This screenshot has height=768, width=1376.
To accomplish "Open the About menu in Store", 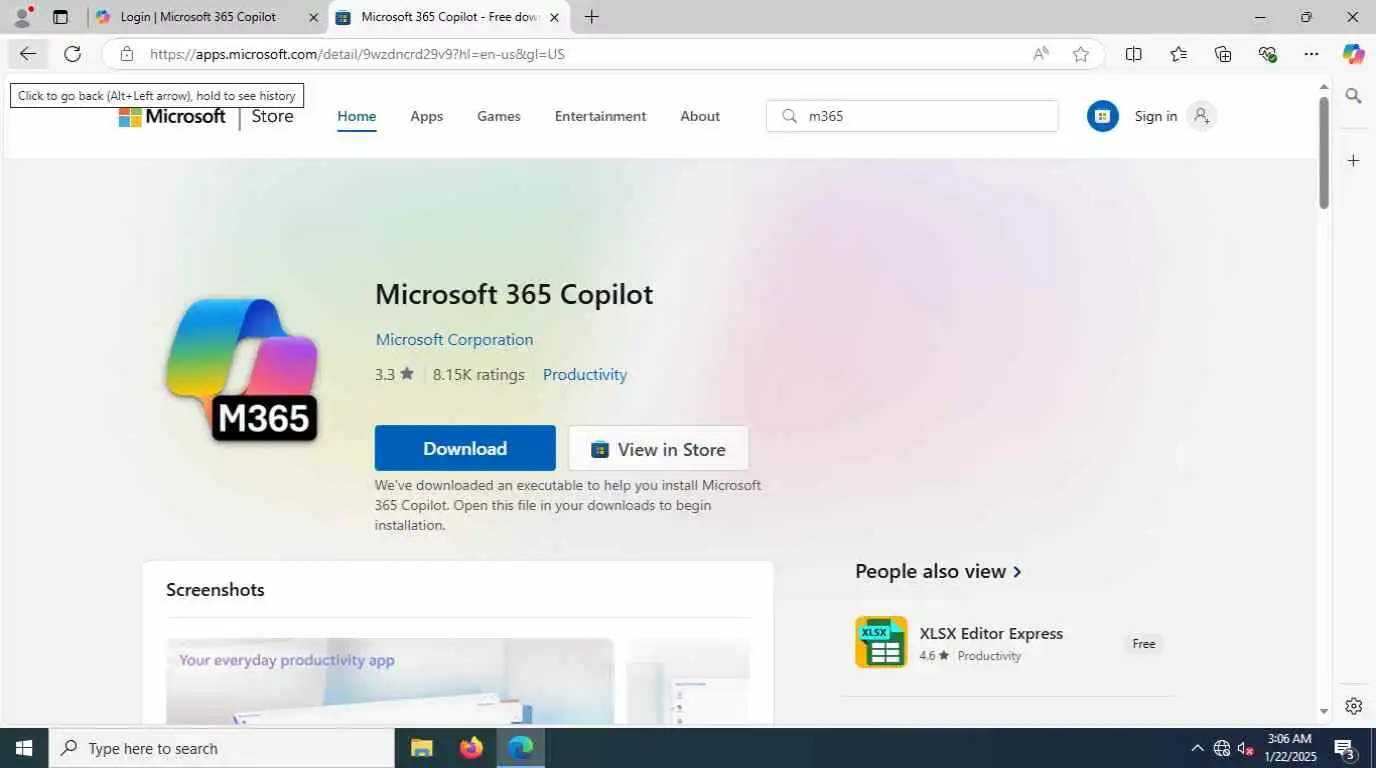I will click(700, 116).
